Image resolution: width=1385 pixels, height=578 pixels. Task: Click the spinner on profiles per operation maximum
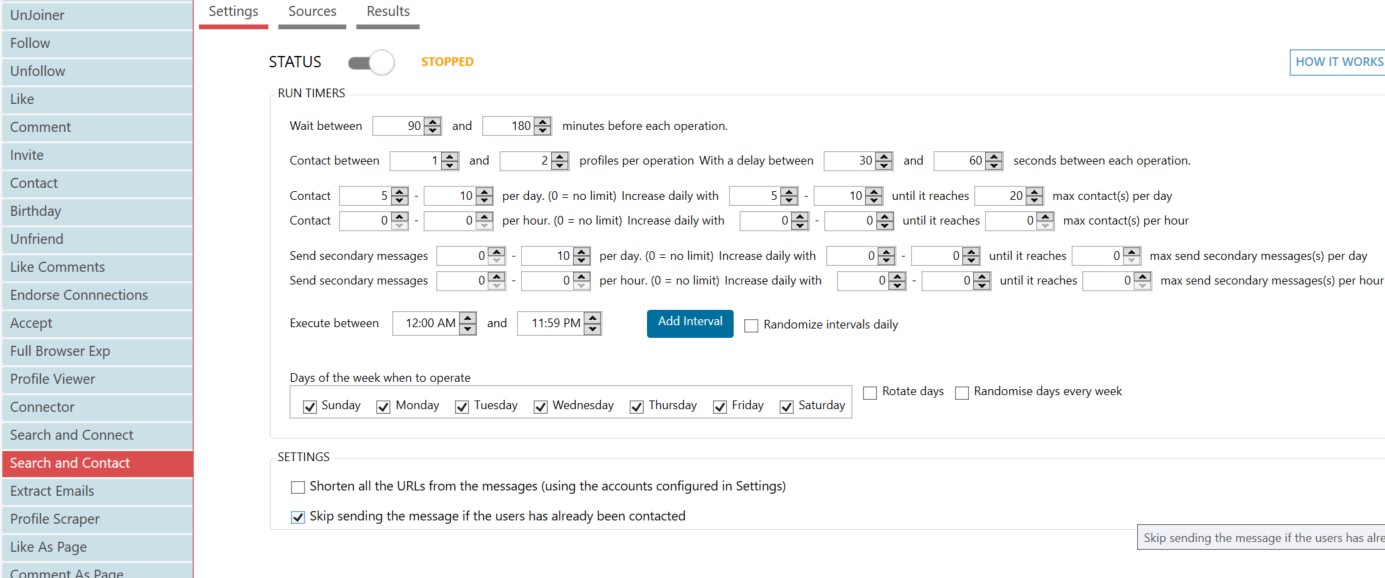pyautogui.click(x=561, y=161)
